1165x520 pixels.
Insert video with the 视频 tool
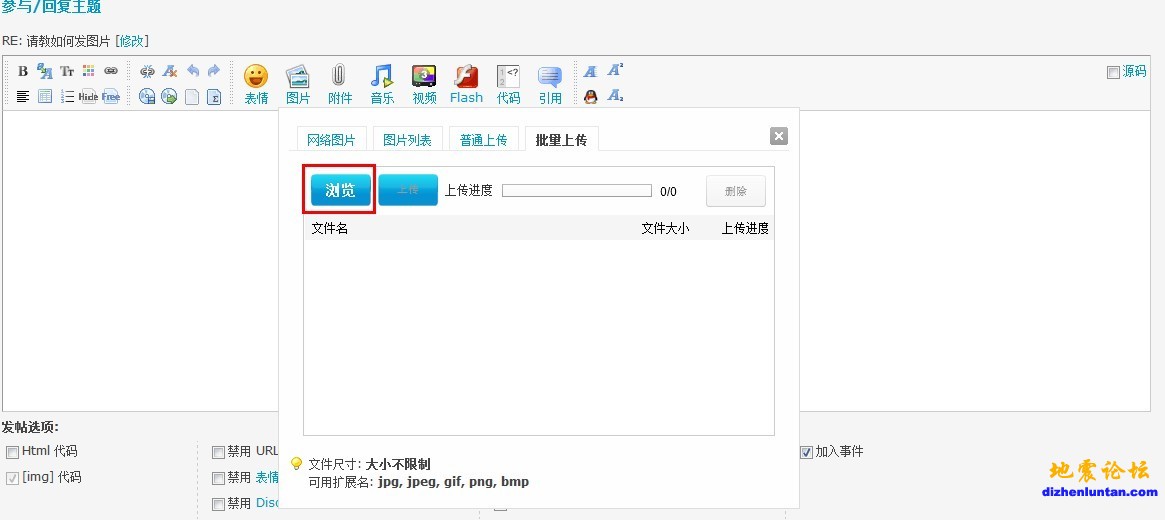pyautogui.click(x=424, y=84)
